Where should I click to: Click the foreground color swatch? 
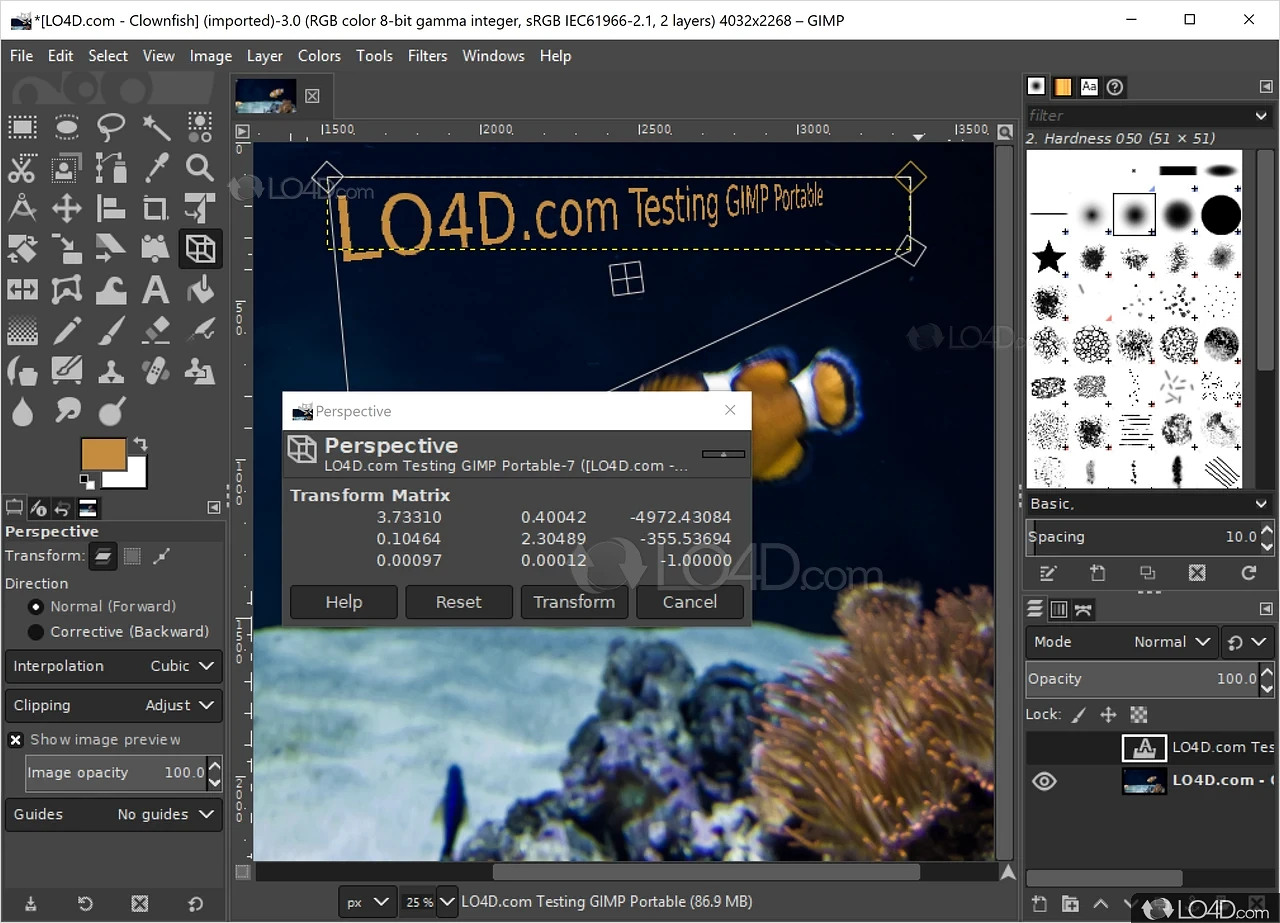[104, 454]
